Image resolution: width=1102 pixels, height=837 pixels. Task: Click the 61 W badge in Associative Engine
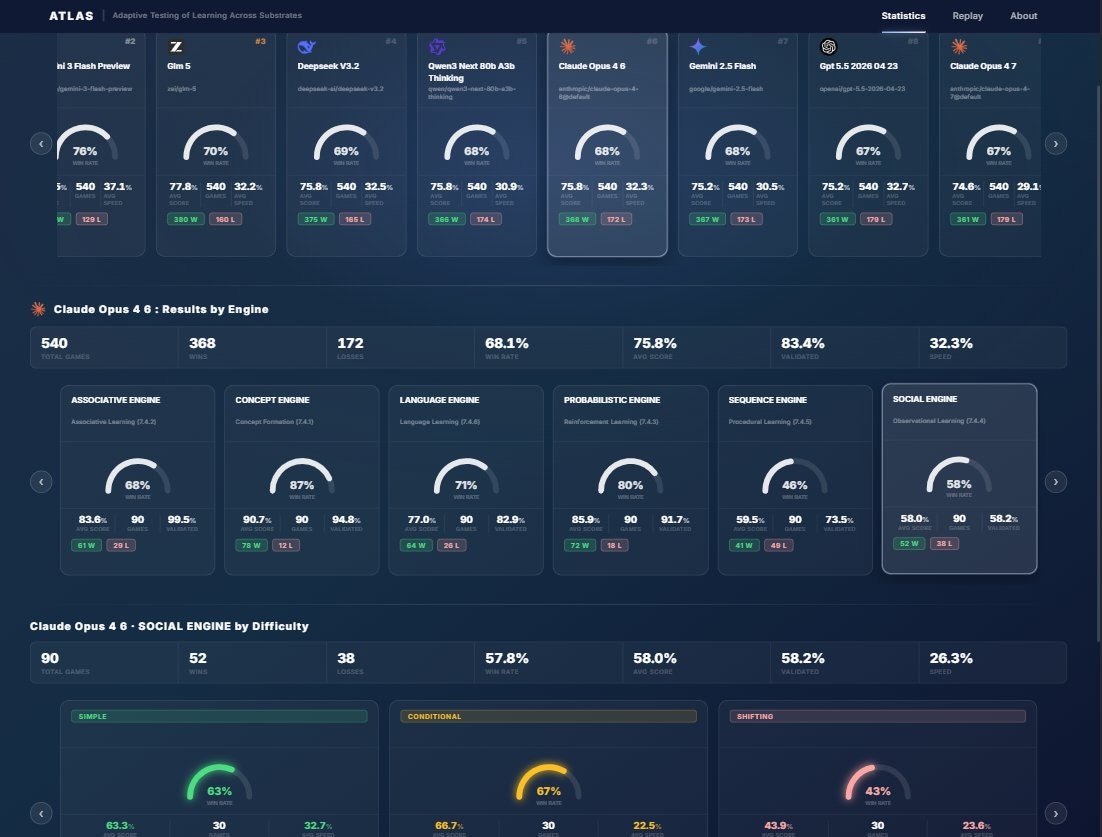click(x=86, y=545)
